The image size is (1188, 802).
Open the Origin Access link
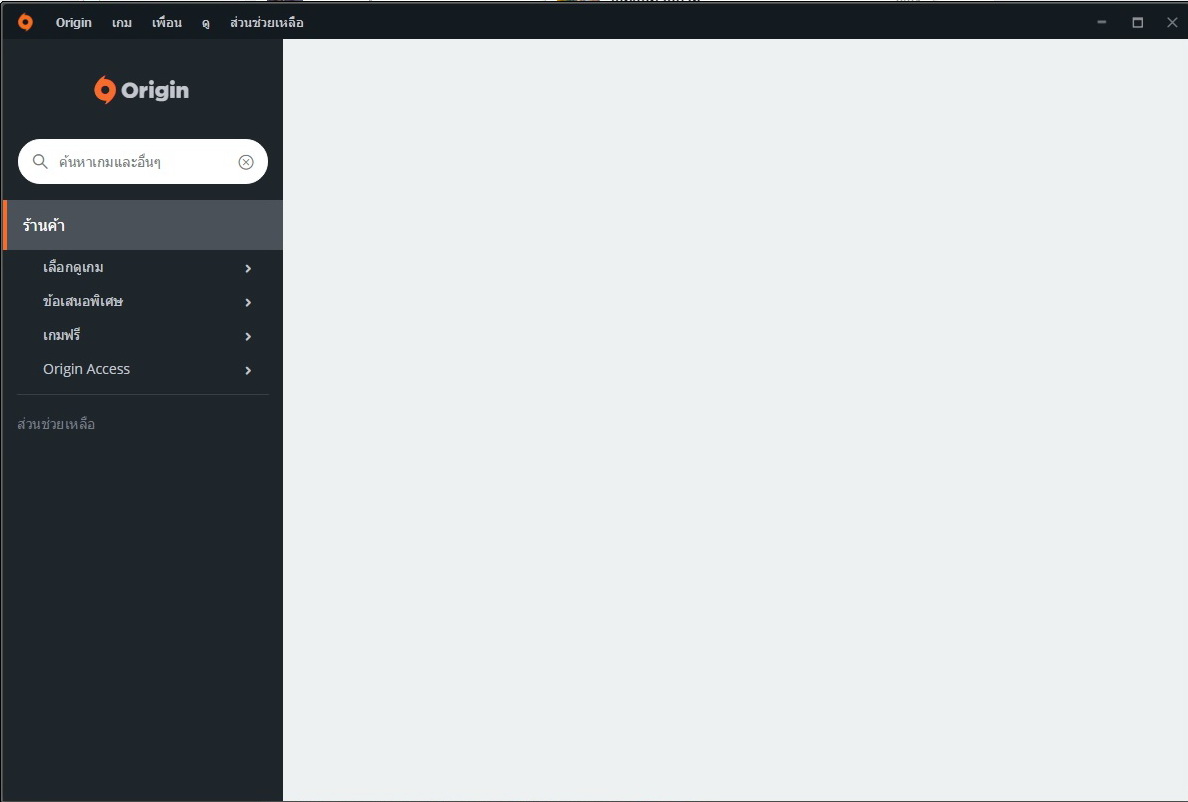(x=86, y=369)
